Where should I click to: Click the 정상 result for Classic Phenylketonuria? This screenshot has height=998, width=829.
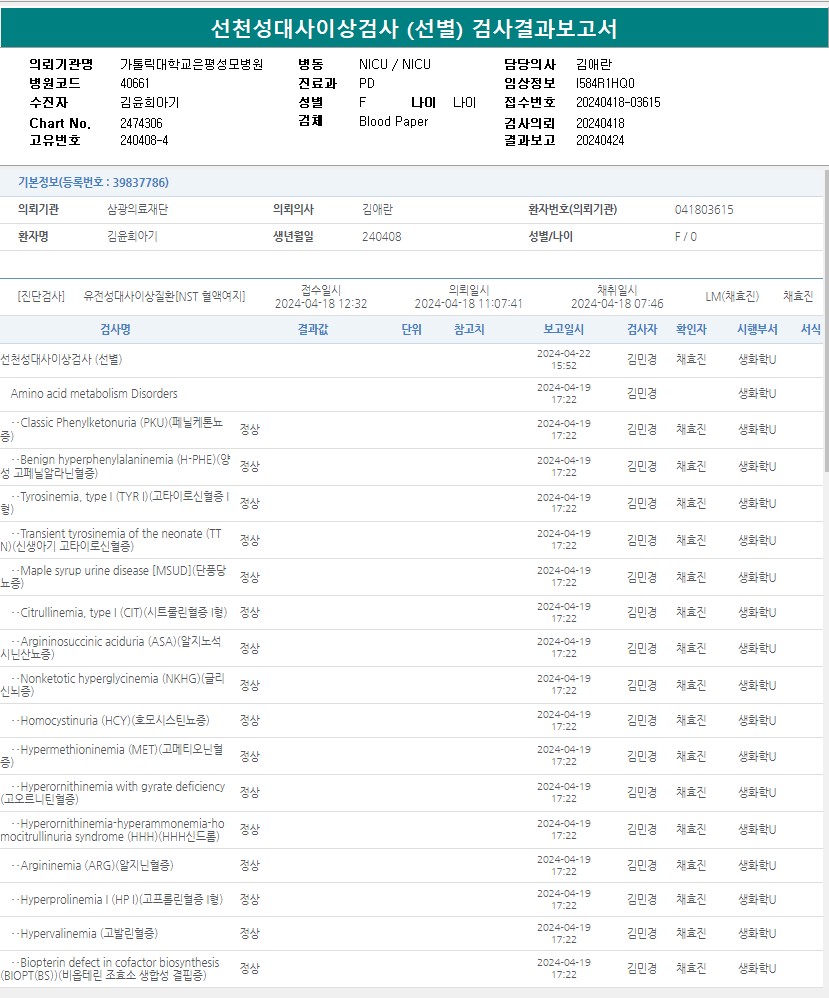(x=250, y=430)
